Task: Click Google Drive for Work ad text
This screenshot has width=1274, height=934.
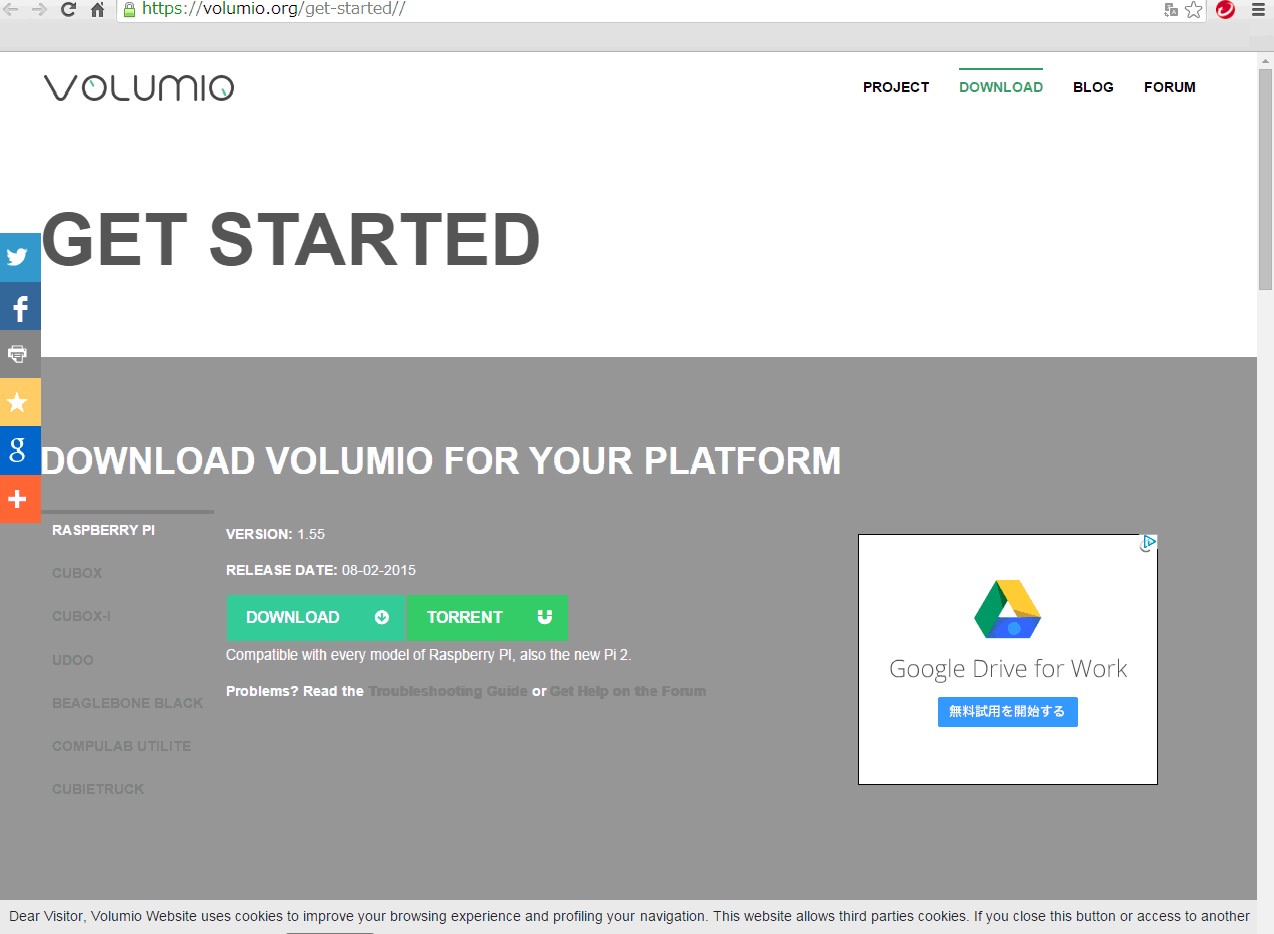Action: pyautogui.click(x=1008, y=669)
